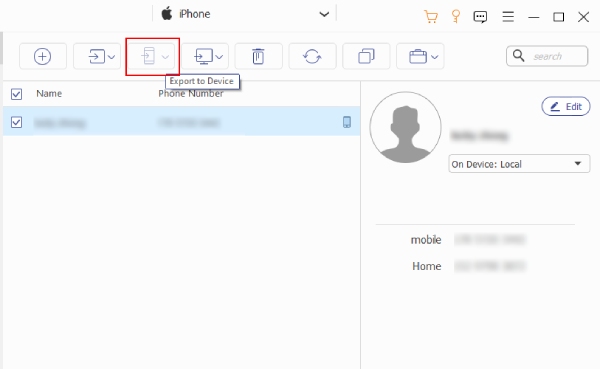Expand the On Device: Local dropdown
600x369 pixels.
click(x=519, y=164)
